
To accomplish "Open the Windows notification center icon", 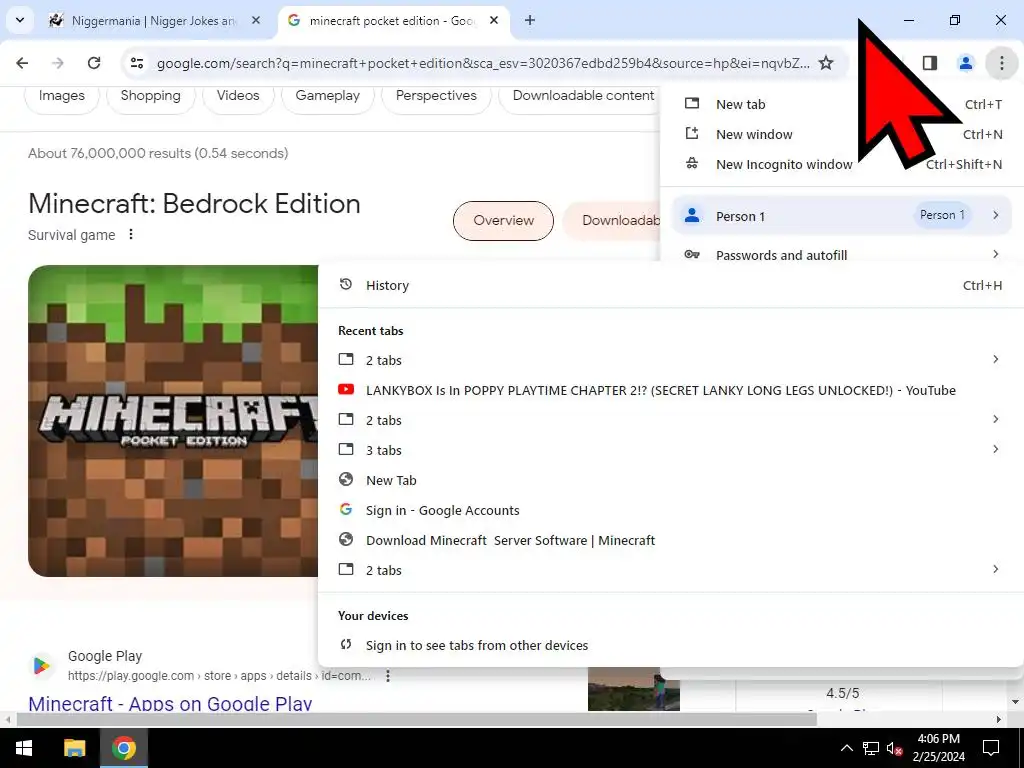I will (x=991, y=748).
